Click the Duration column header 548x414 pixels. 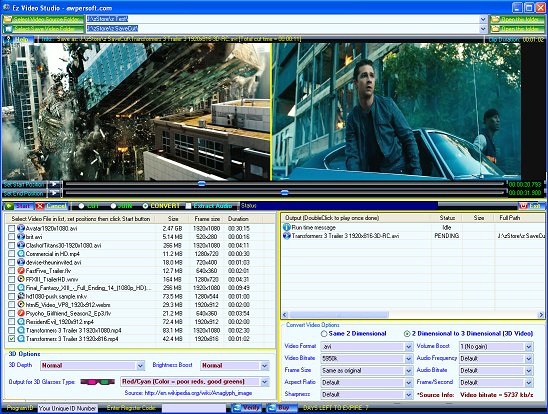pyautogui.click(x=238, y=219)
